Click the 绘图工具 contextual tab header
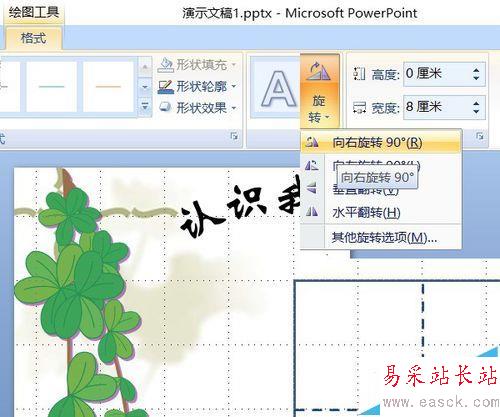 [x=34, y=13]
